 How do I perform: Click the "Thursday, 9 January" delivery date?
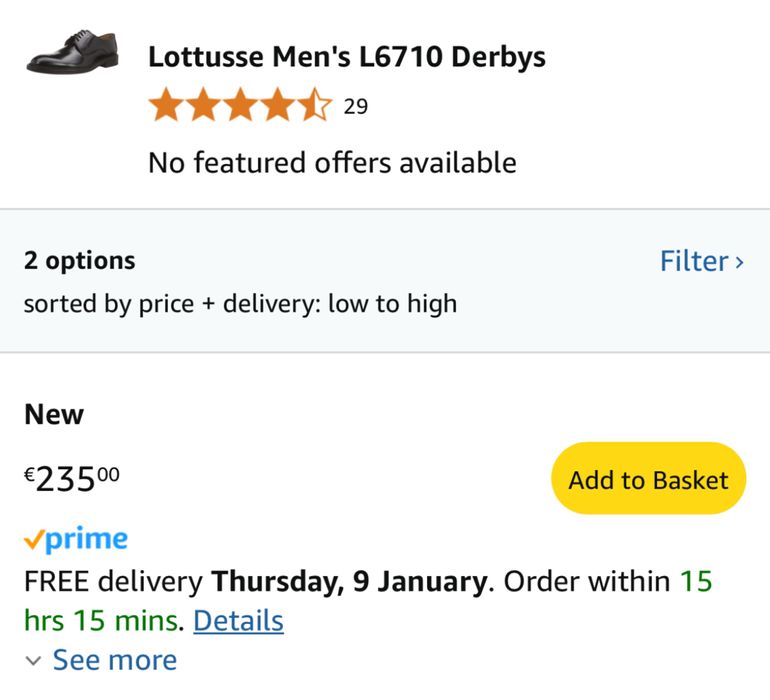350,581
